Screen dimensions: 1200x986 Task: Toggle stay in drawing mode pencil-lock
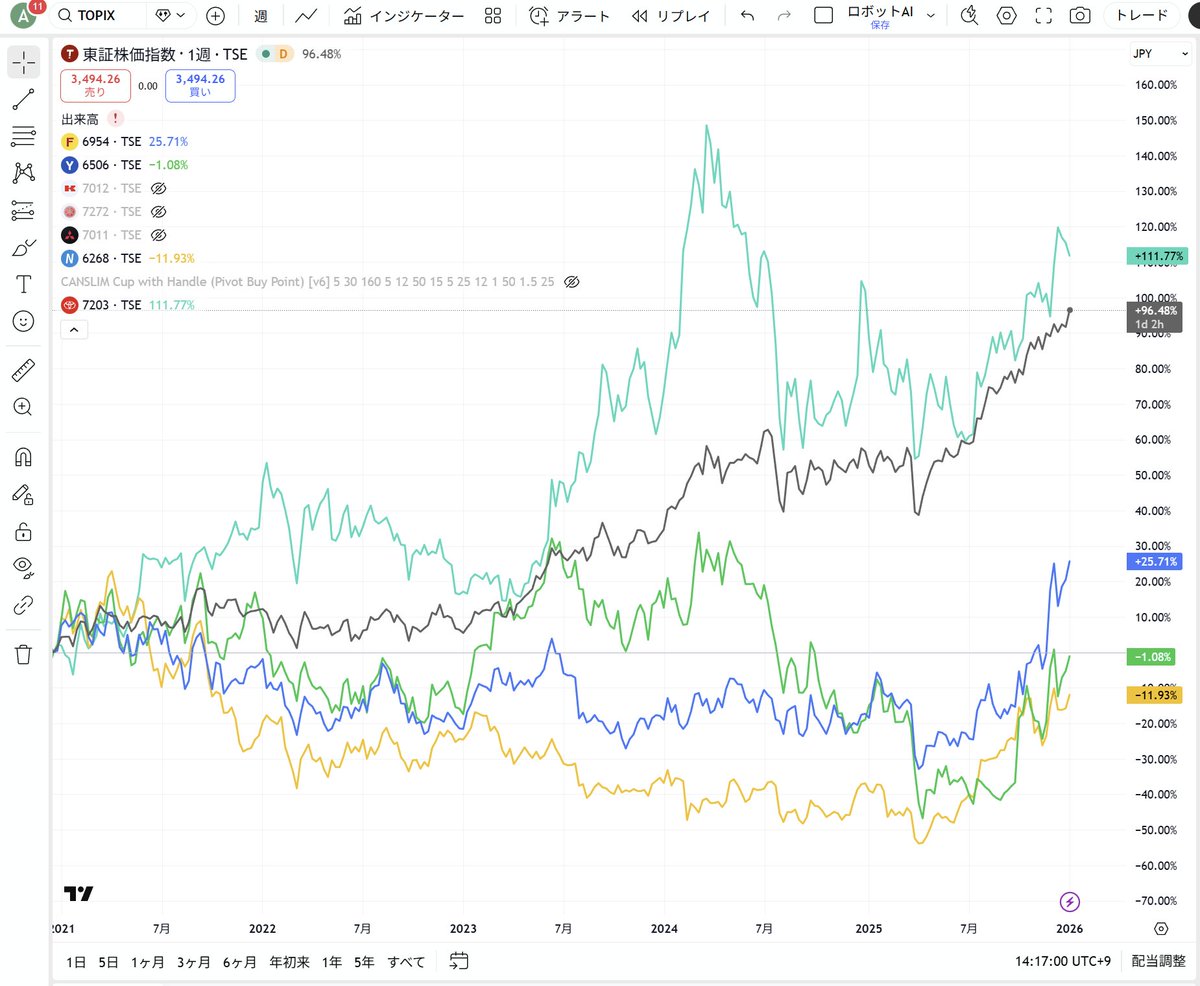tap(24, 494)
